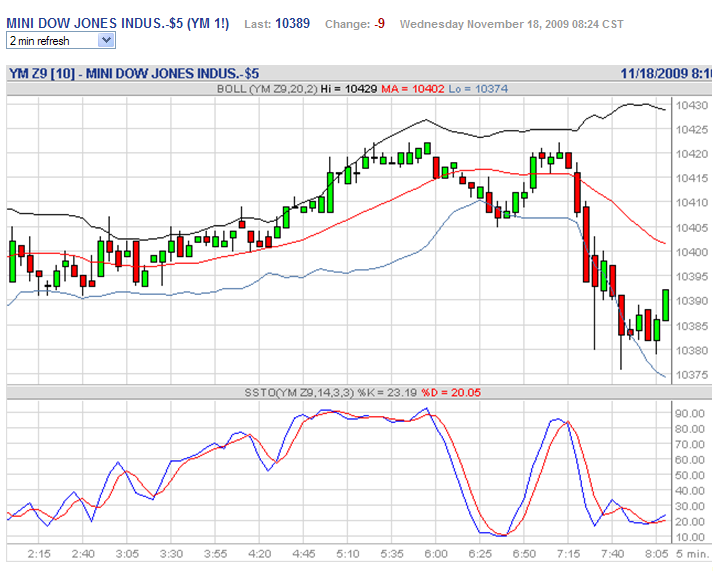Click the 8:05 time axis label

[657, 554]
